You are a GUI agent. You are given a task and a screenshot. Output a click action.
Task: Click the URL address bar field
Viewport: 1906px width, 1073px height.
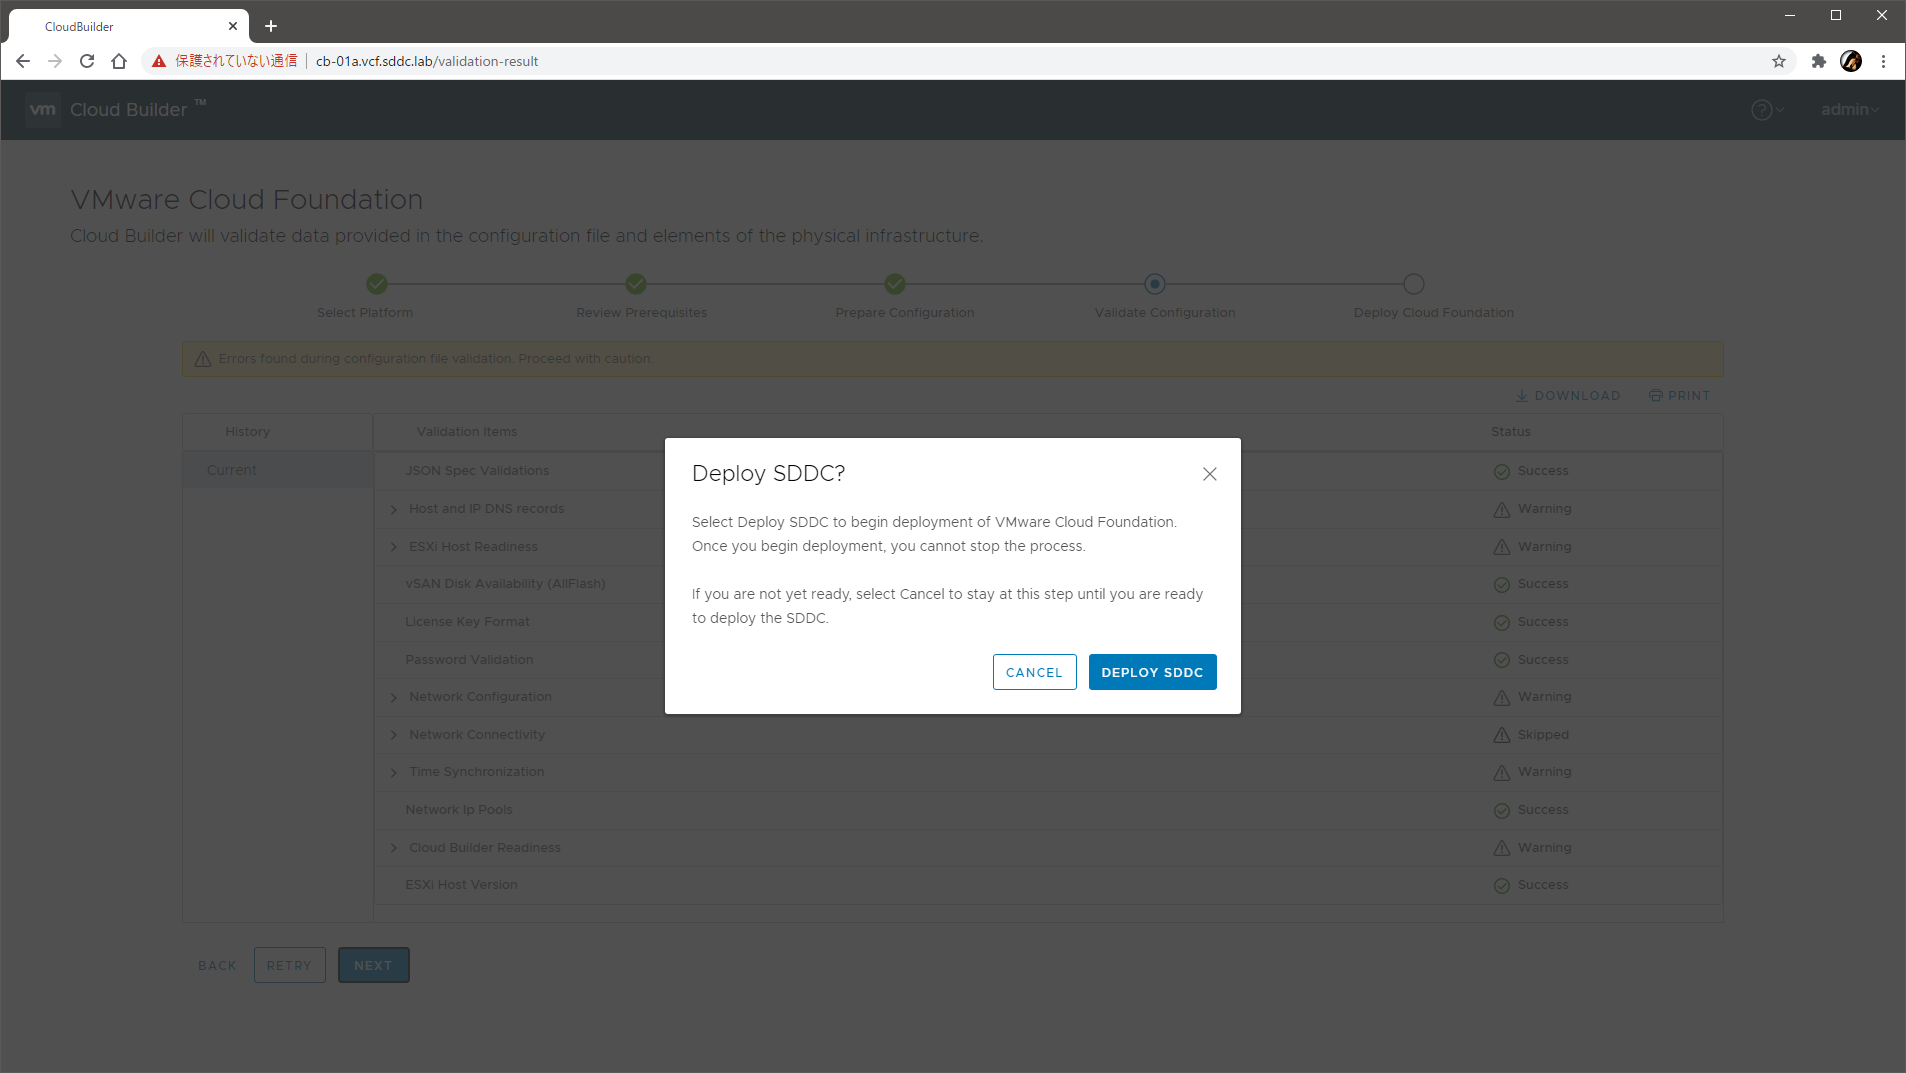point(900,61)
